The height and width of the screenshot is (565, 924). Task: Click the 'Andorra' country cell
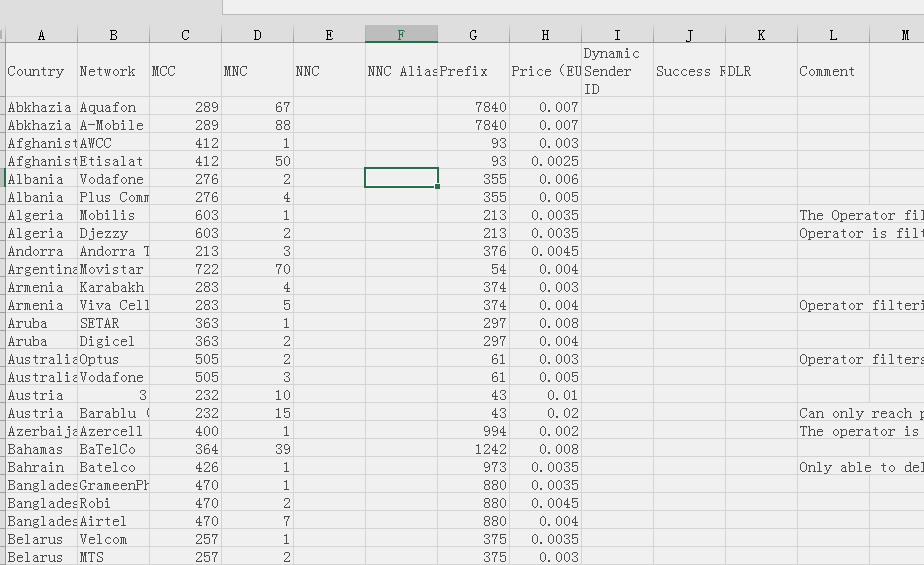[x=41, y=251]
